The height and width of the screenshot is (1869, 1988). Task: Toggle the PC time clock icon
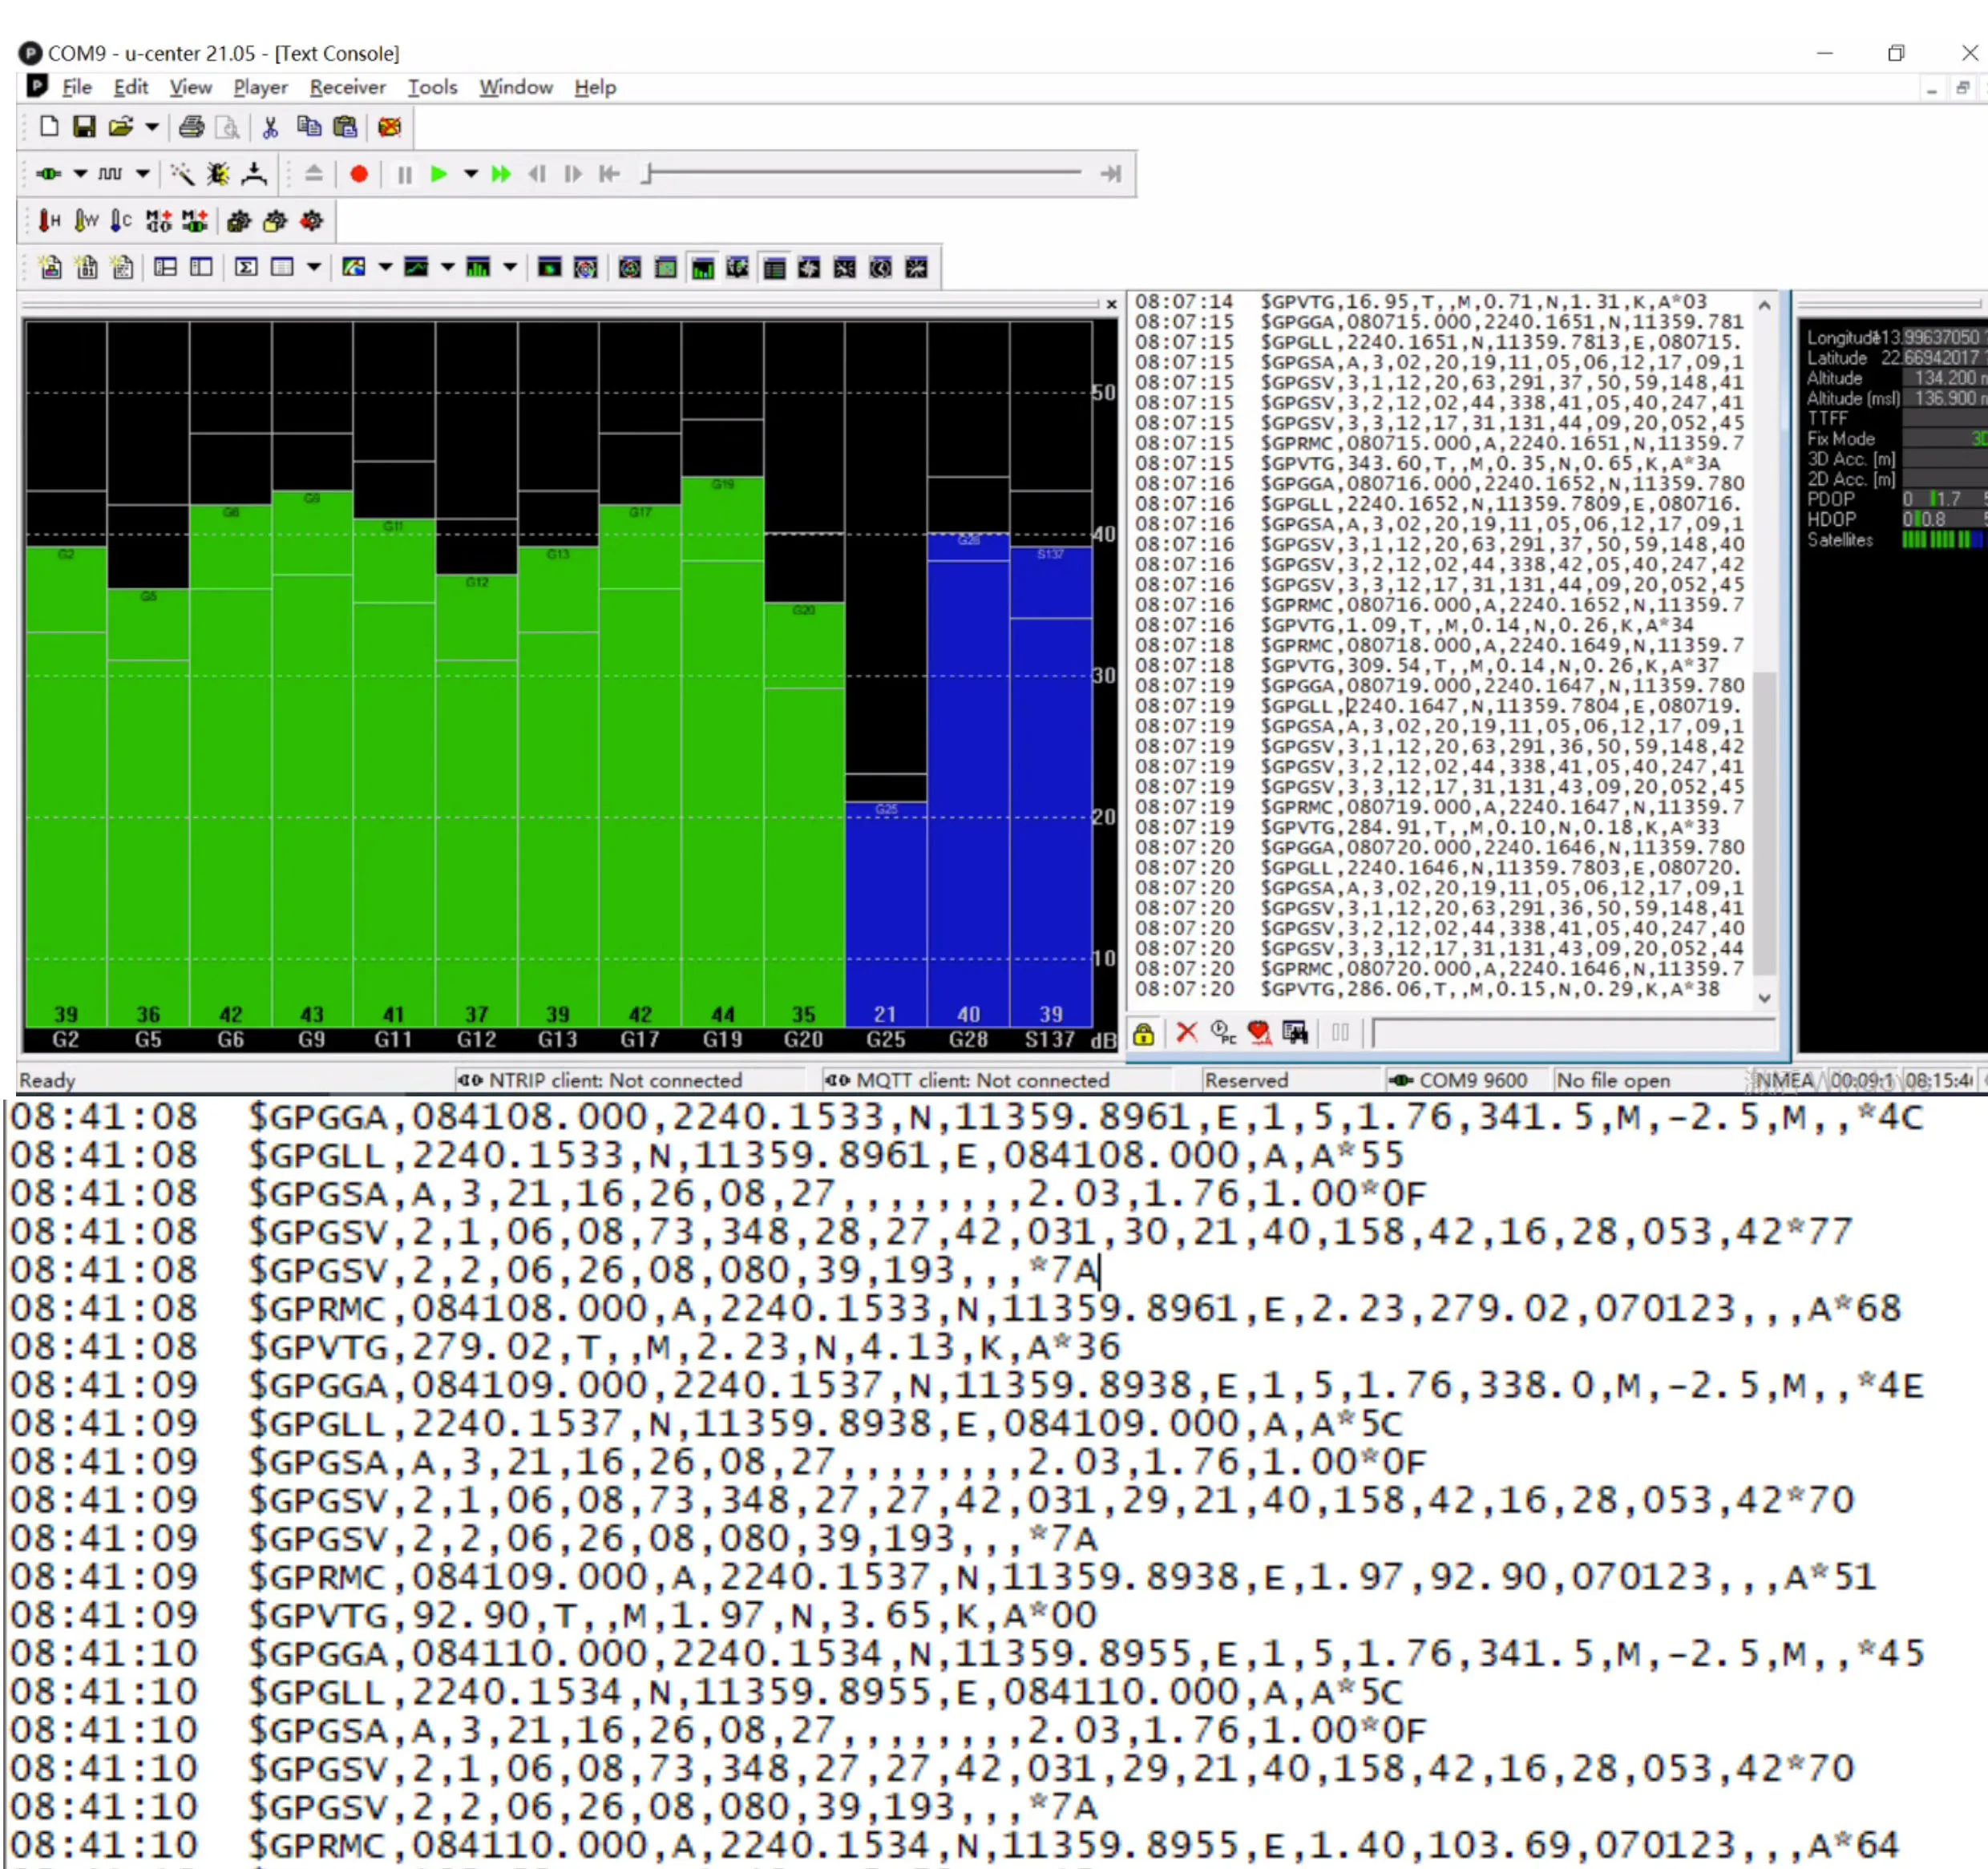pos(1223,1032)
